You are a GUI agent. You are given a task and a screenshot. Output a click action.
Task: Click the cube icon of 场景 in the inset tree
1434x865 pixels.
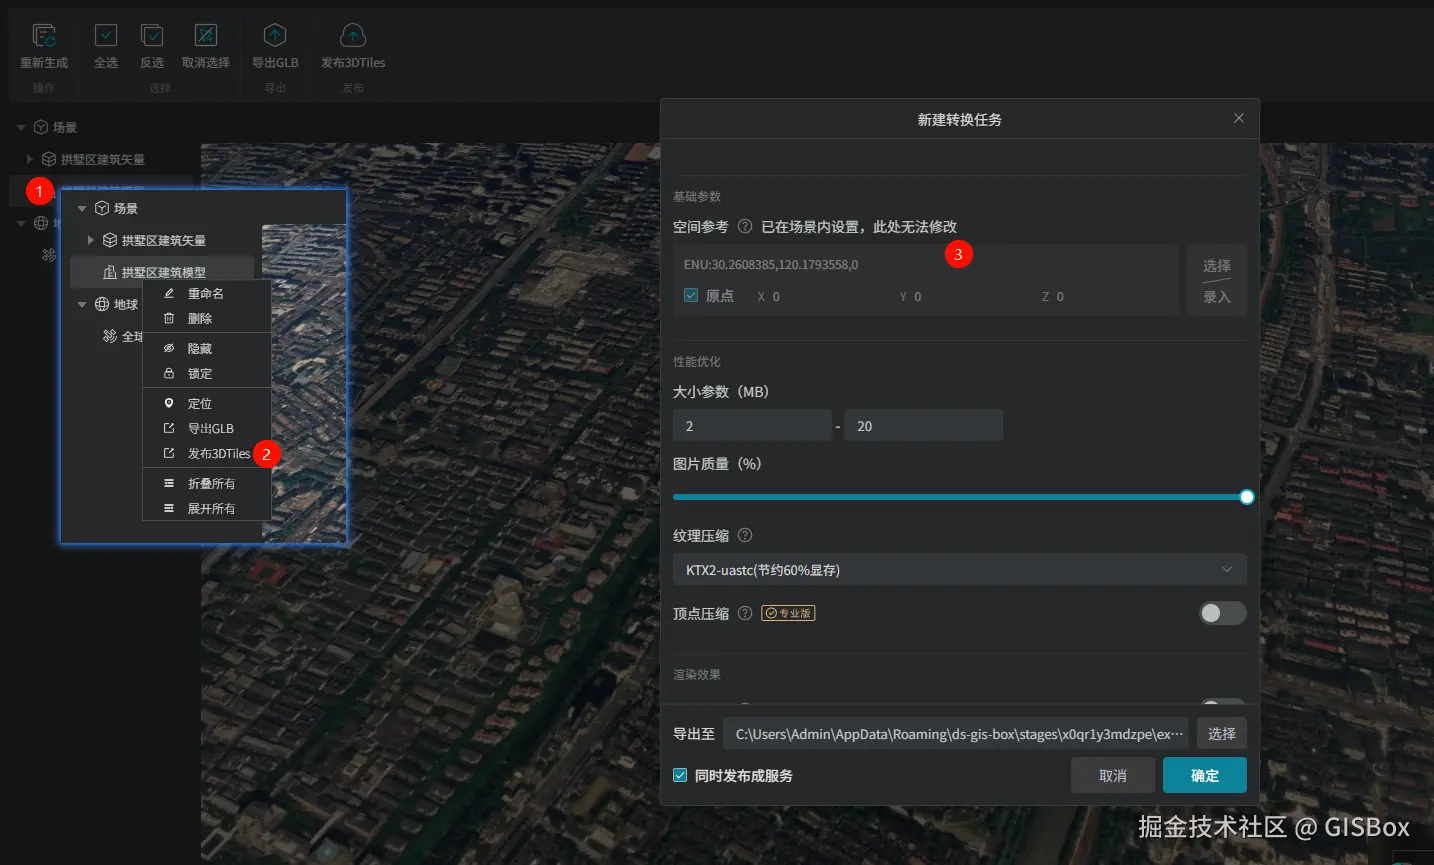pos(102,208)
